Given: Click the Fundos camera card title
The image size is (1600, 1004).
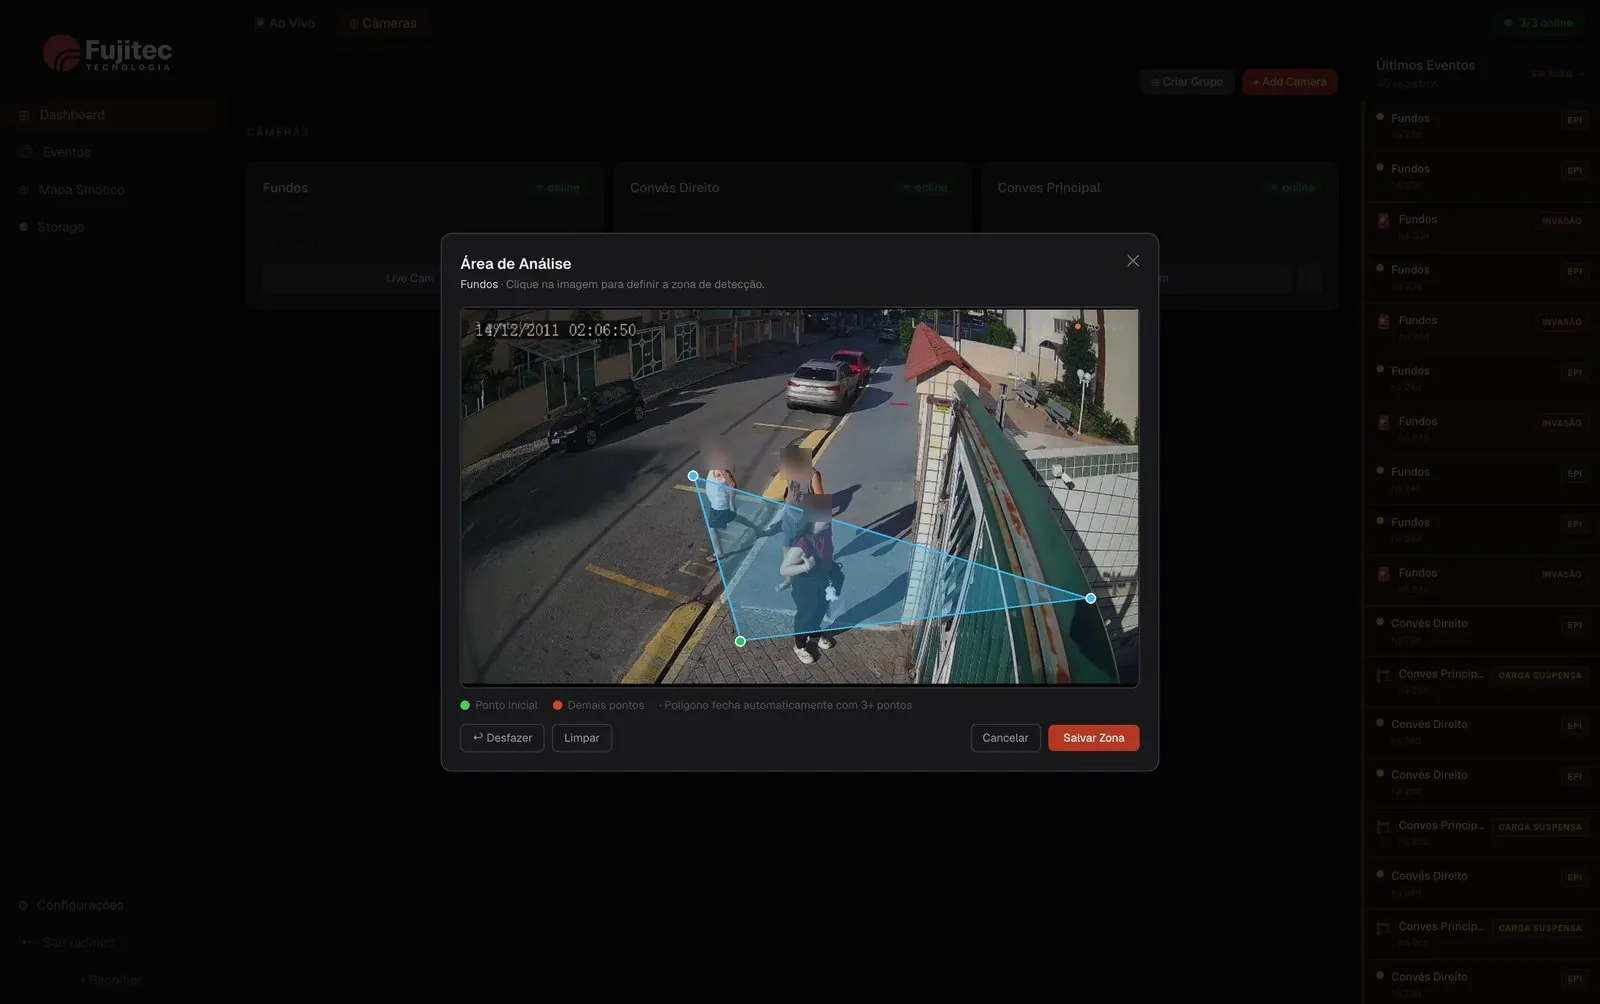Looking at the screenshot, I should pos(285,188).
